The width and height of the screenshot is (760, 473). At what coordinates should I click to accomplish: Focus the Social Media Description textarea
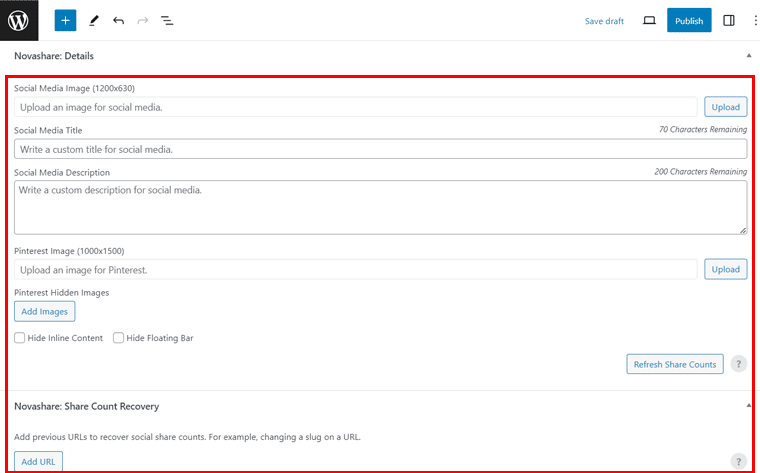(x=380, y=208)
